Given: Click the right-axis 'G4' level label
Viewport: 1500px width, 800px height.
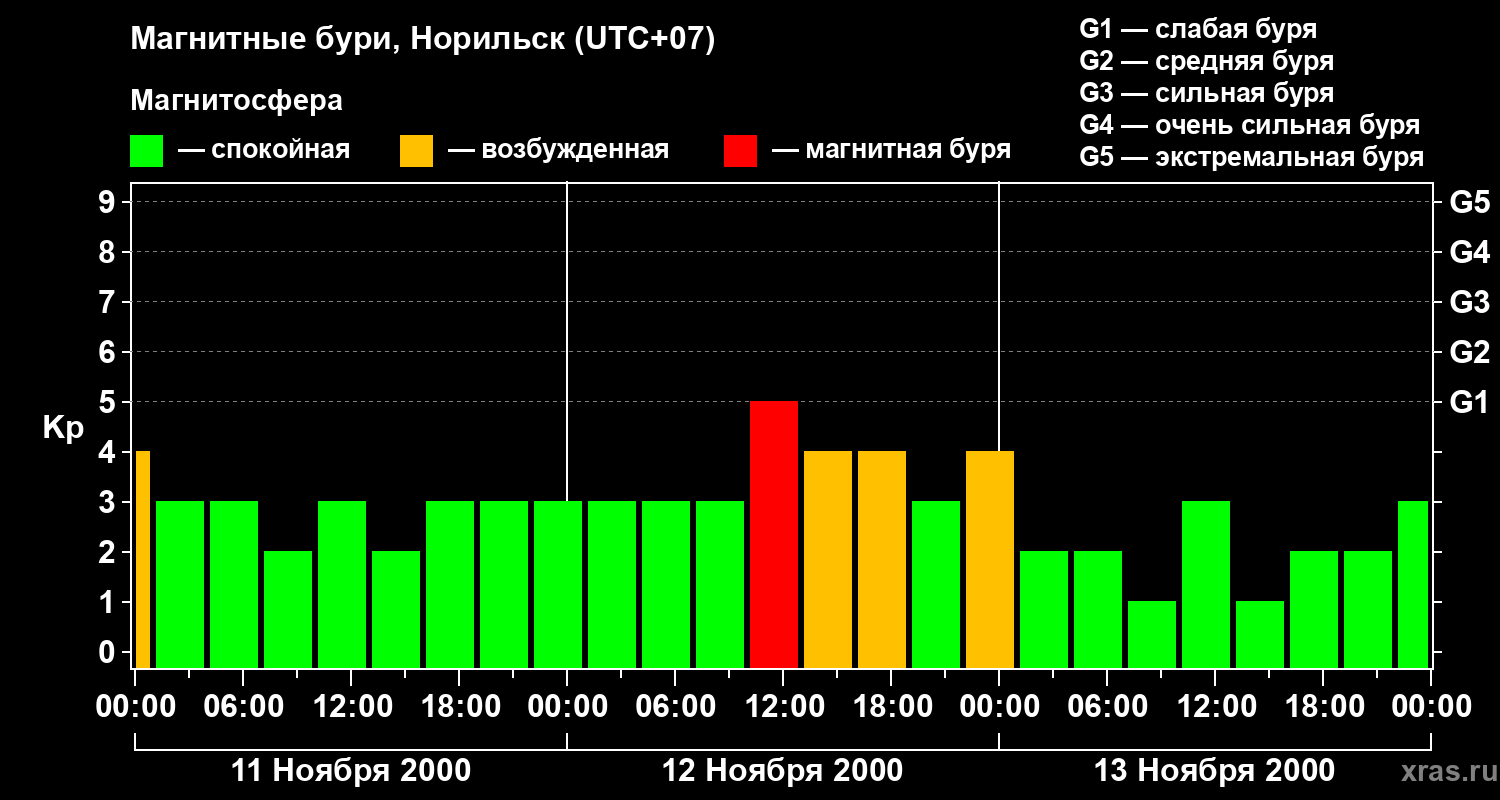Looking at the screenshot, I should point(1469,253).
